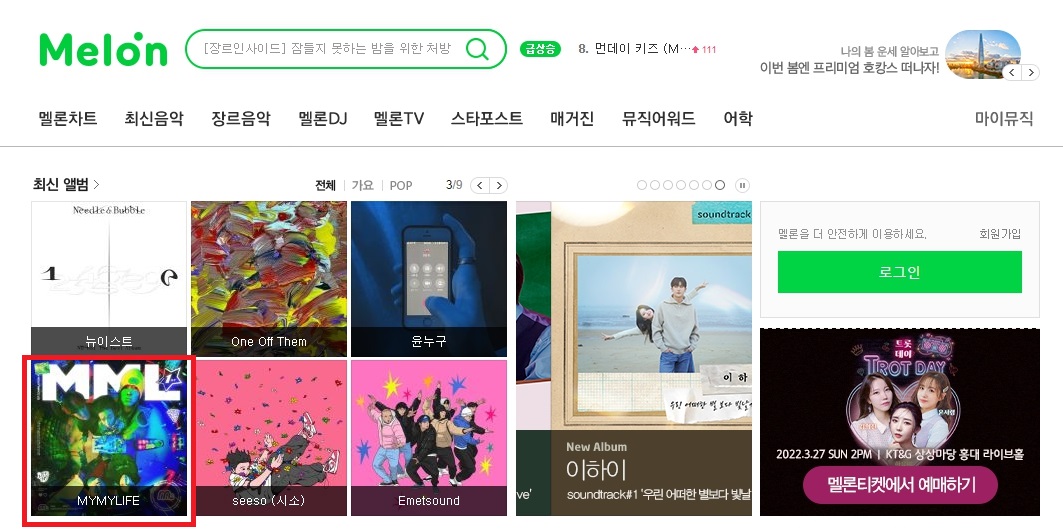
Task: Show next top promo banner arrow
Action: coord(1030,73)
